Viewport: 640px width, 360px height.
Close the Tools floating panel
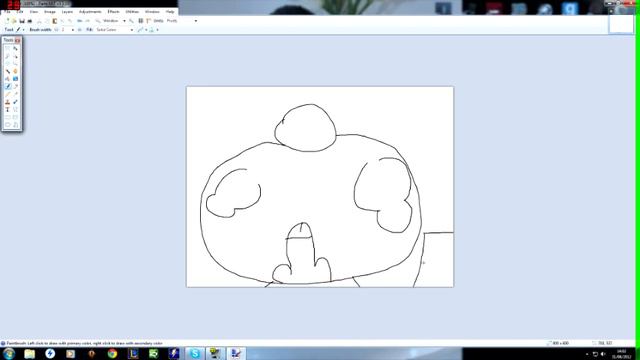point(18,40)
